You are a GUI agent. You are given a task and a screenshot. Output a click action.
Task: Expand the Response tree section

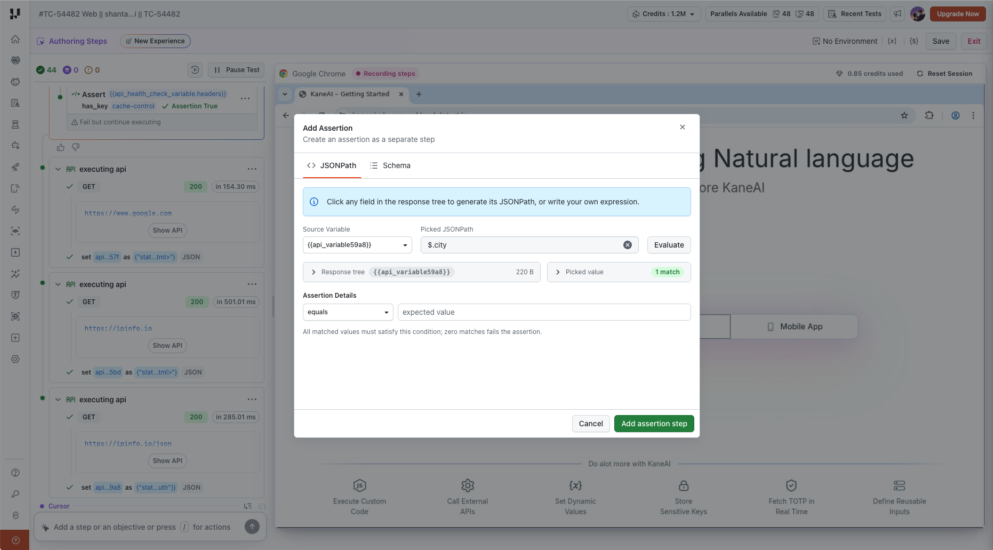point(421,272)
